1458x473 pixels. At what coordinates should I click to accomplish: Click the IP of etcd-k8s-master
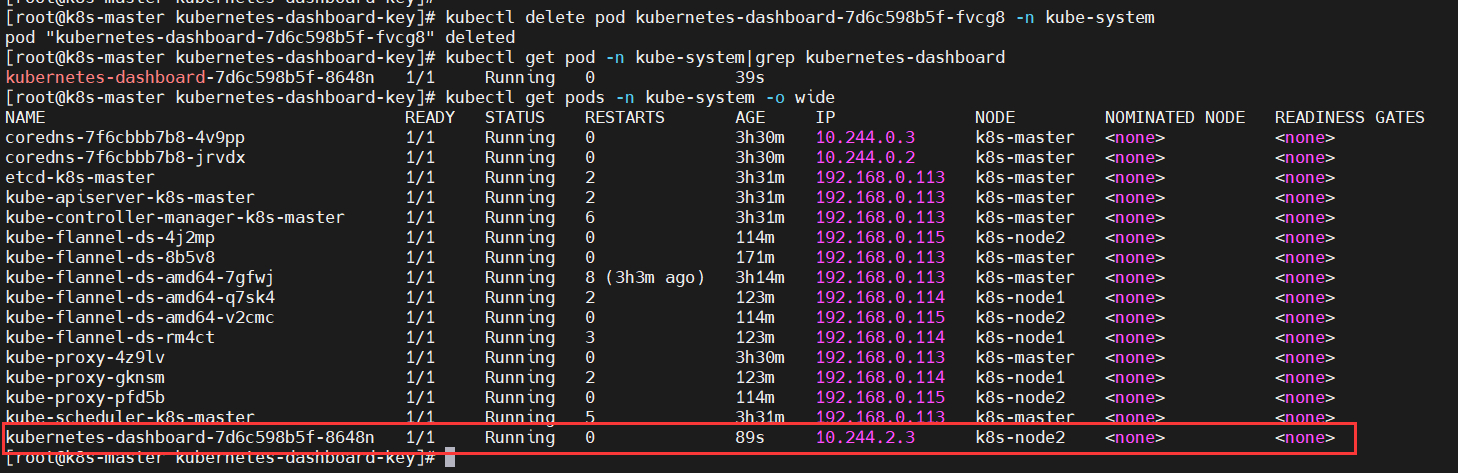click(880, 177)
